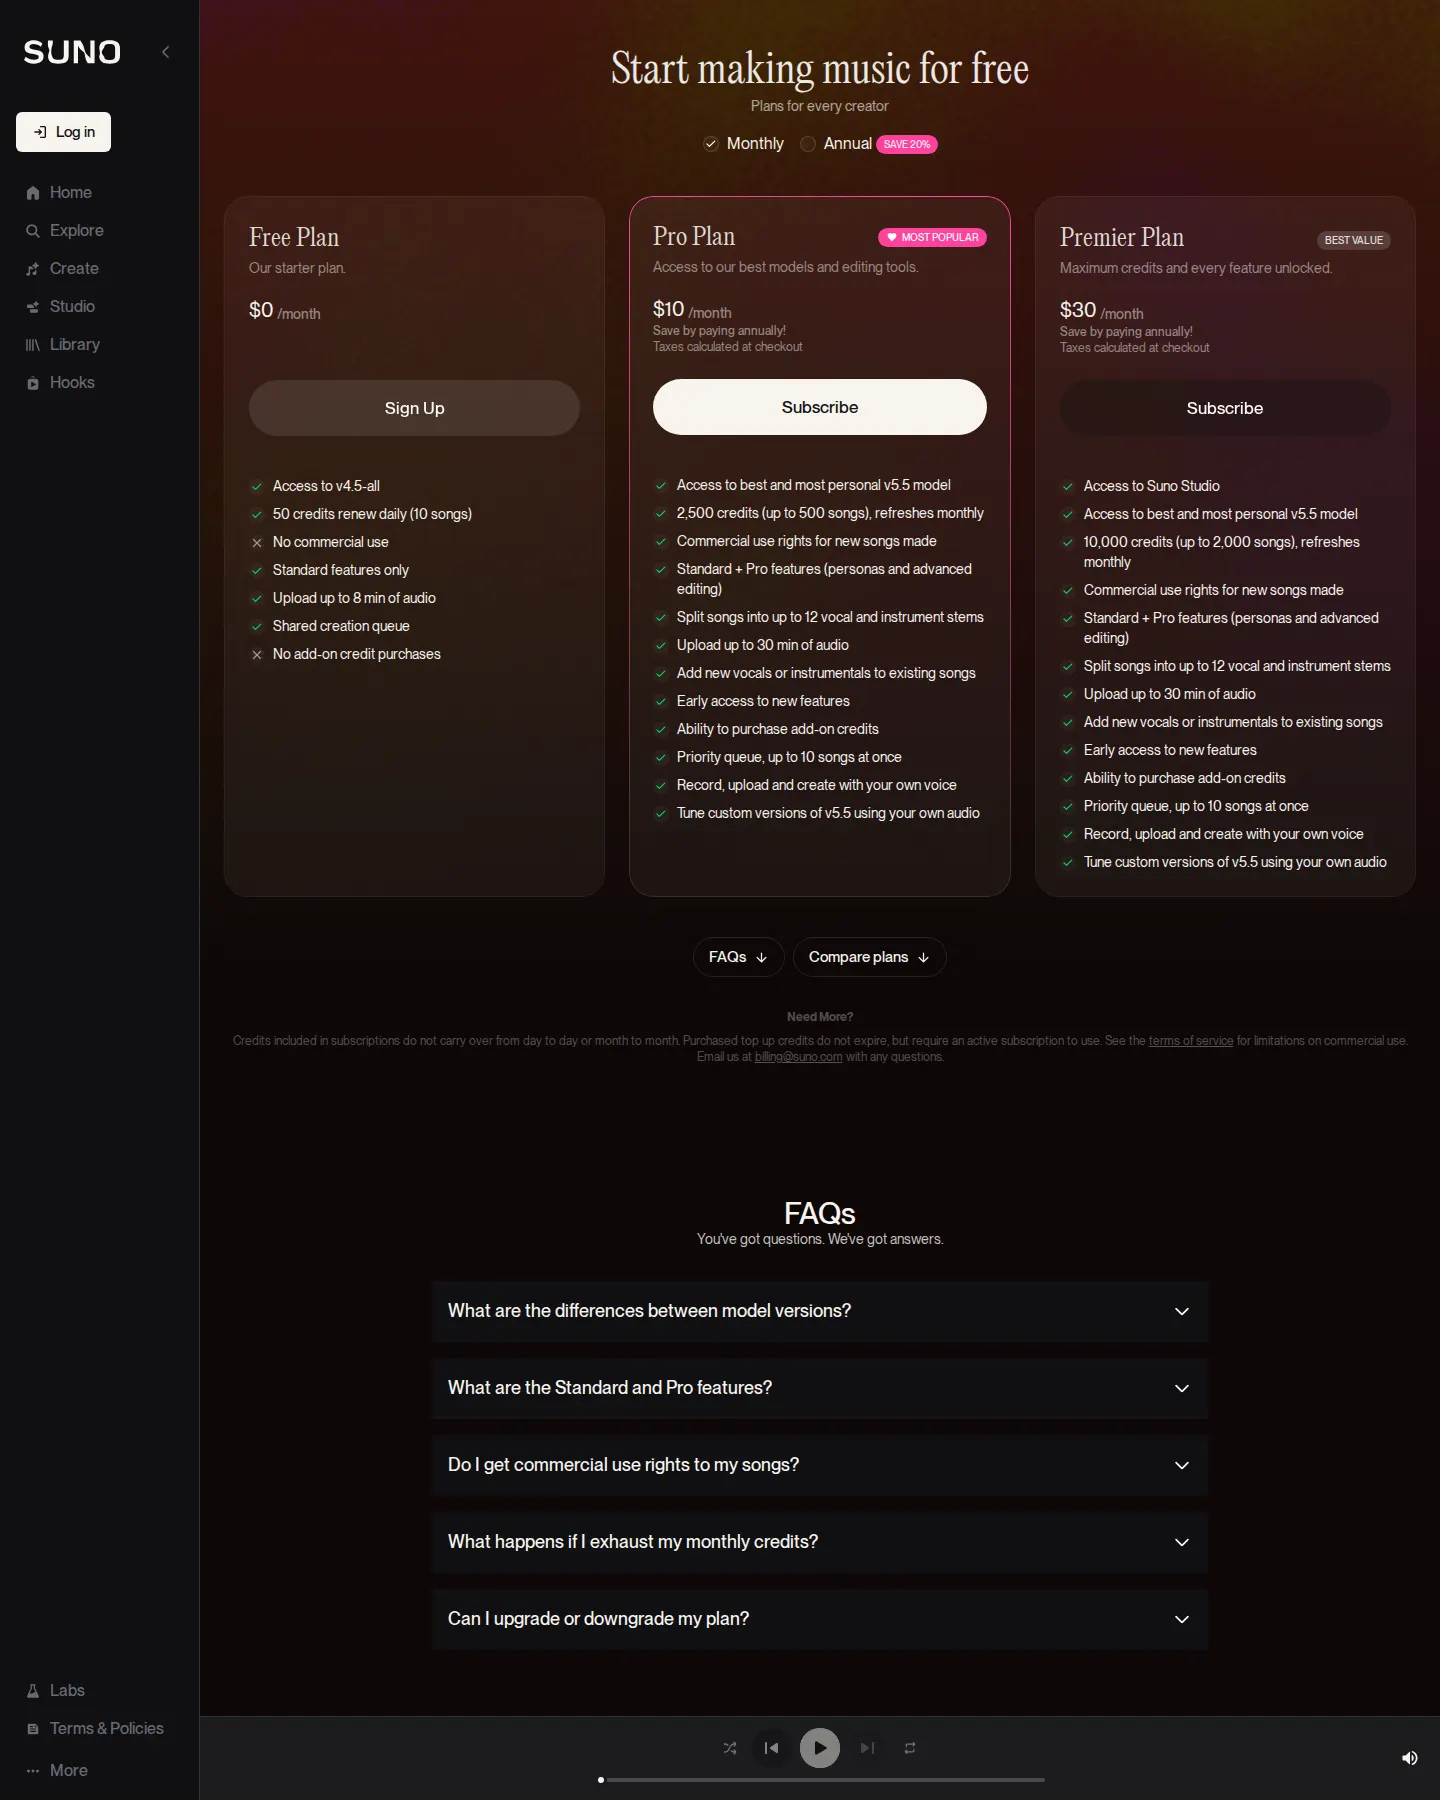Click "No add-on credit purchases" in Free Plan

pos(357,654)
